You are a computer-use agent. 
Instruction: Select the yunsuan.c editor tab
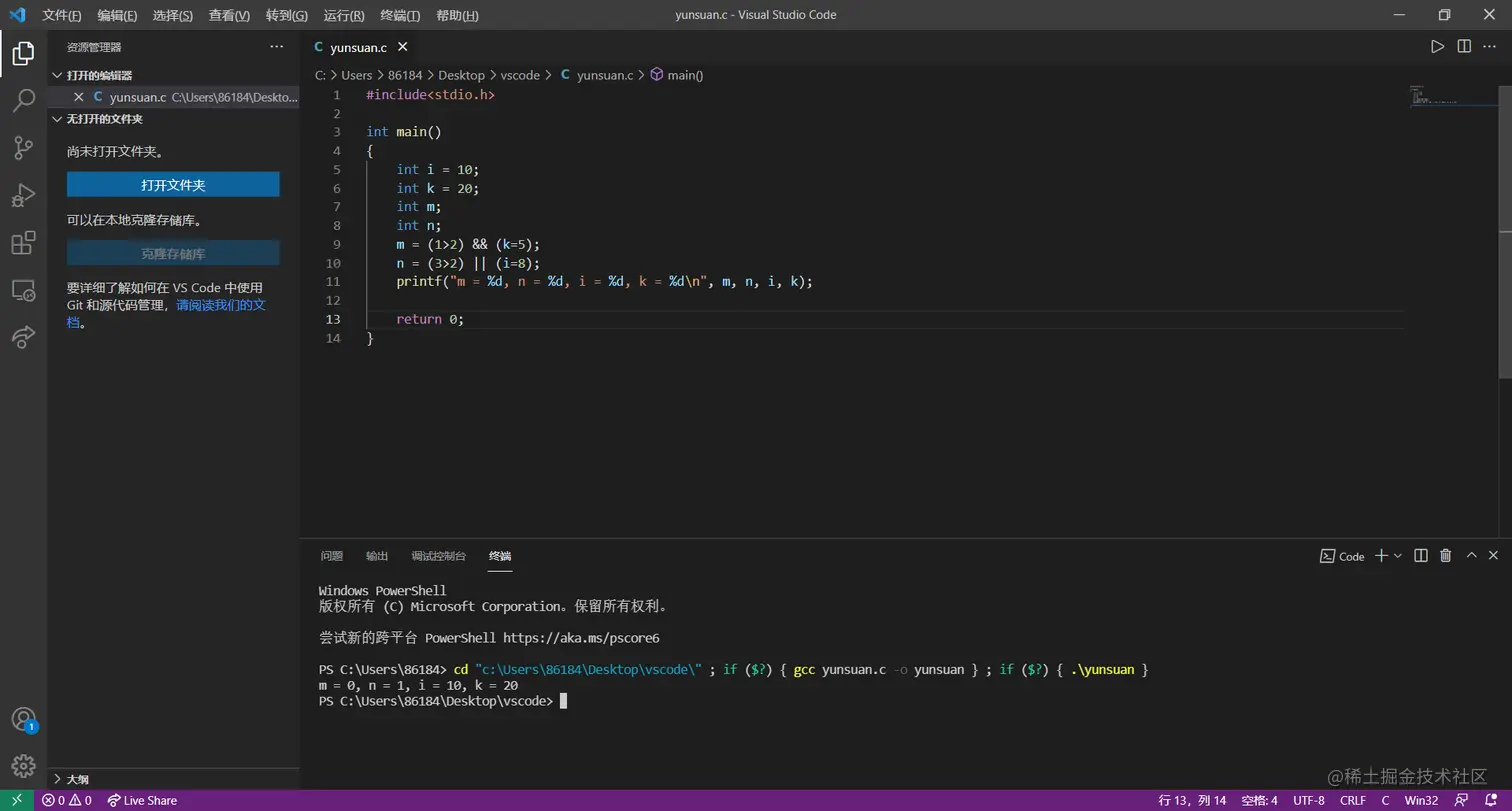click(x=359, y=47)
